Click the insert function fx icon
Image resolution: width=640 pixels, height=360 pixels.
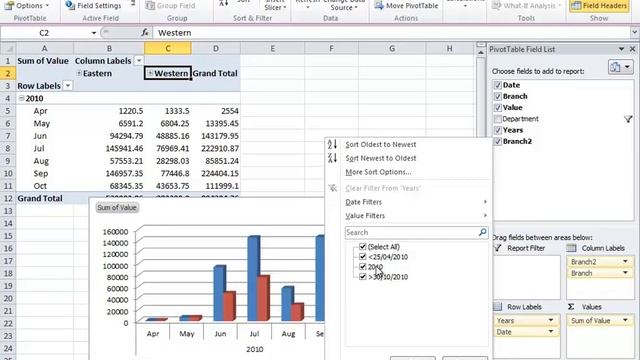point(145,33)
